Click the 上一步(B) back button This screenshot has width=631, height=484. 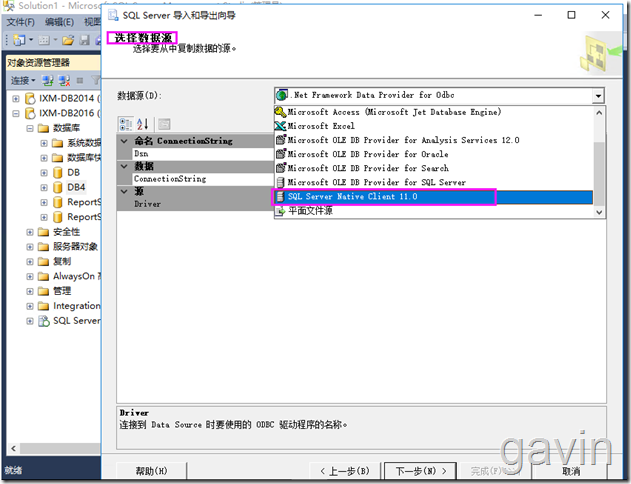(344, 471)
